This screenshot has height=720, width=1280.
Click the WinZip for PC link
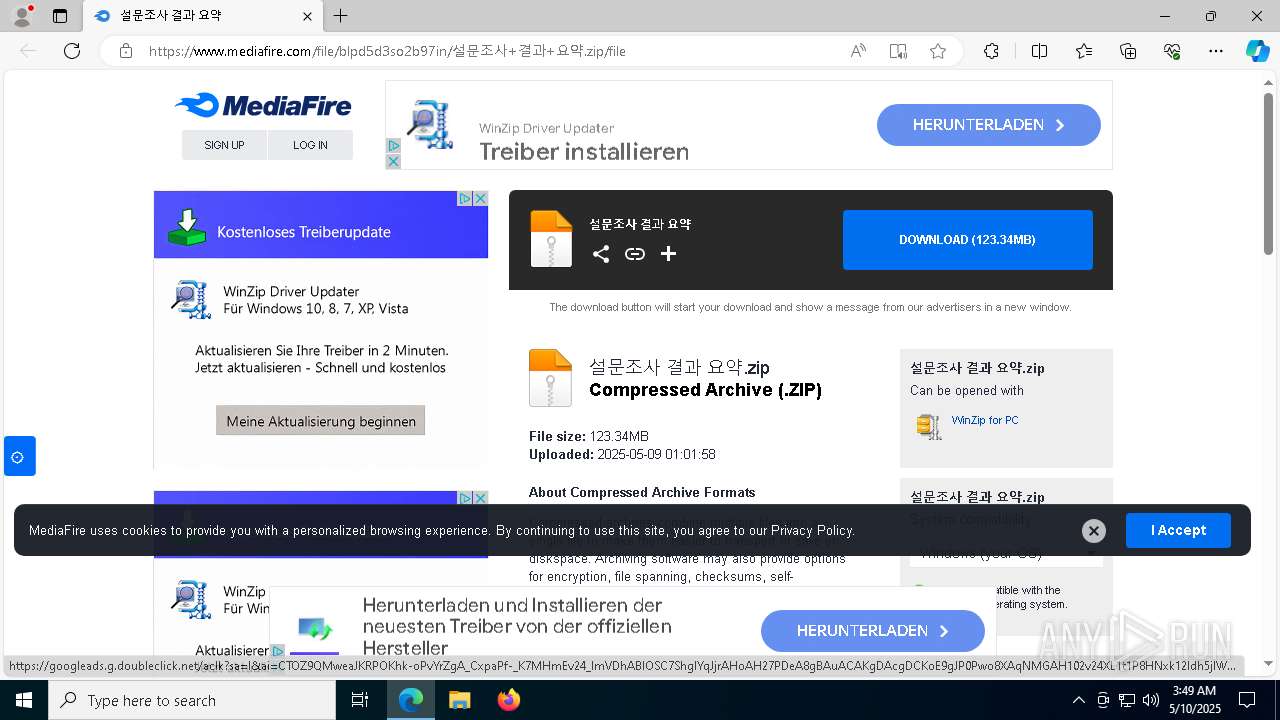click(x=985, y=420)
